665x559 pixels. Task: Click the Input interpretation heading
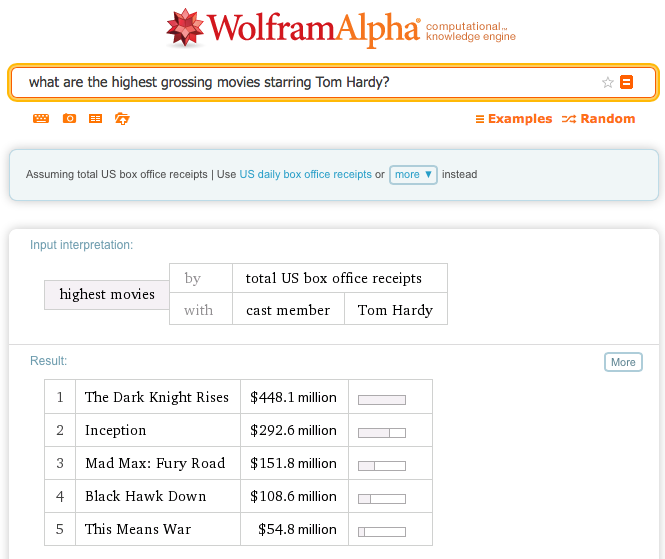(x=81, y=245)
